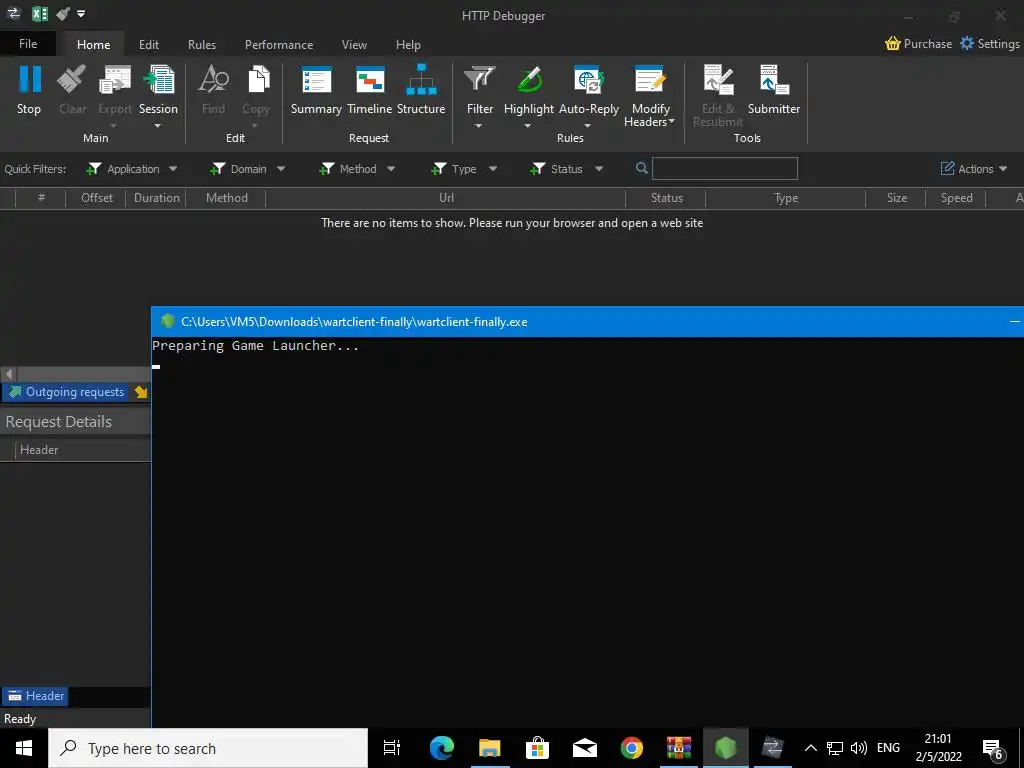This screenshot has width=1024, height=768.
Task: Switch to the Home ribbon tab
Action: tap(93, 44)
